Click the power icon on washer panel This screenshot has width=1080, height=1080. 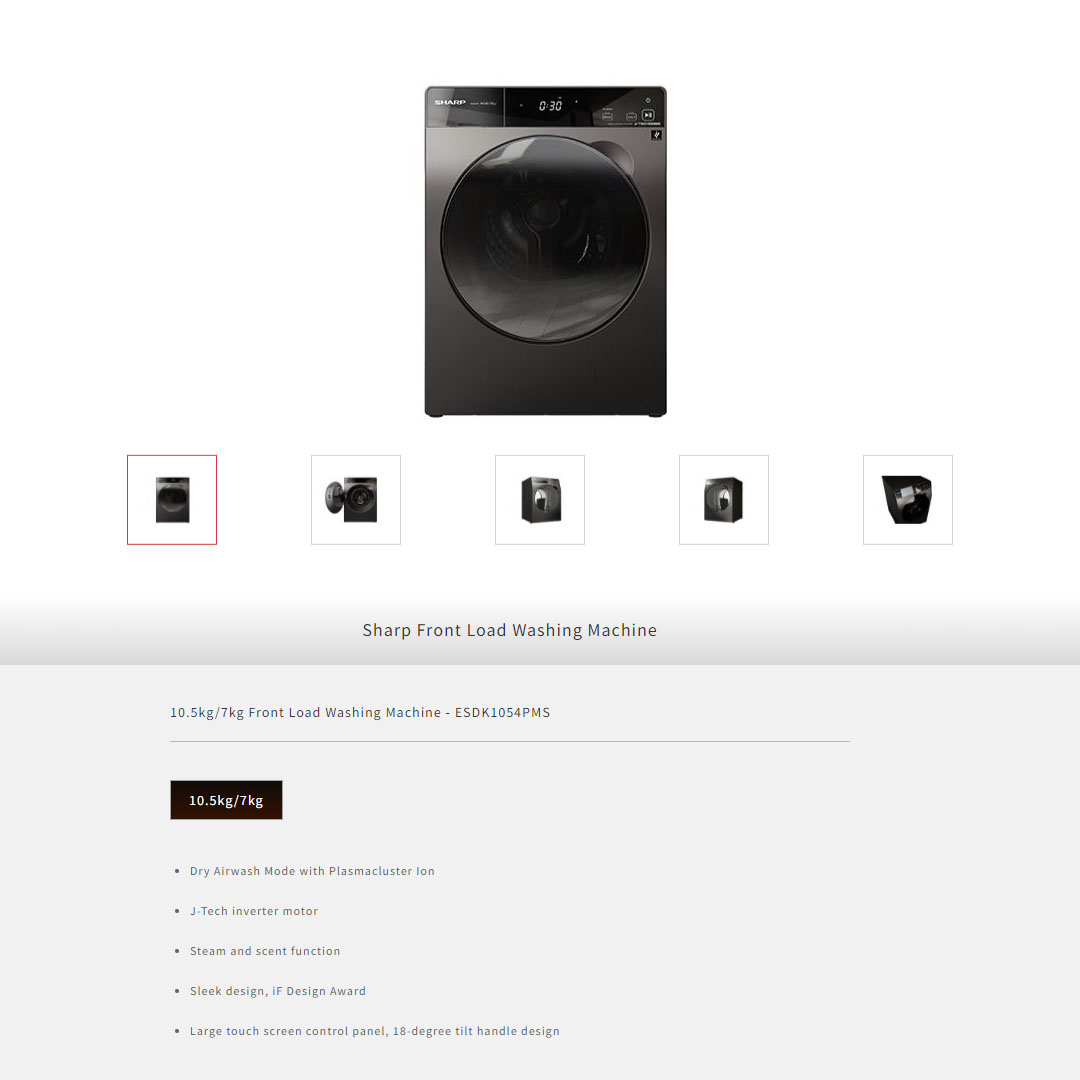click(647, 100)
